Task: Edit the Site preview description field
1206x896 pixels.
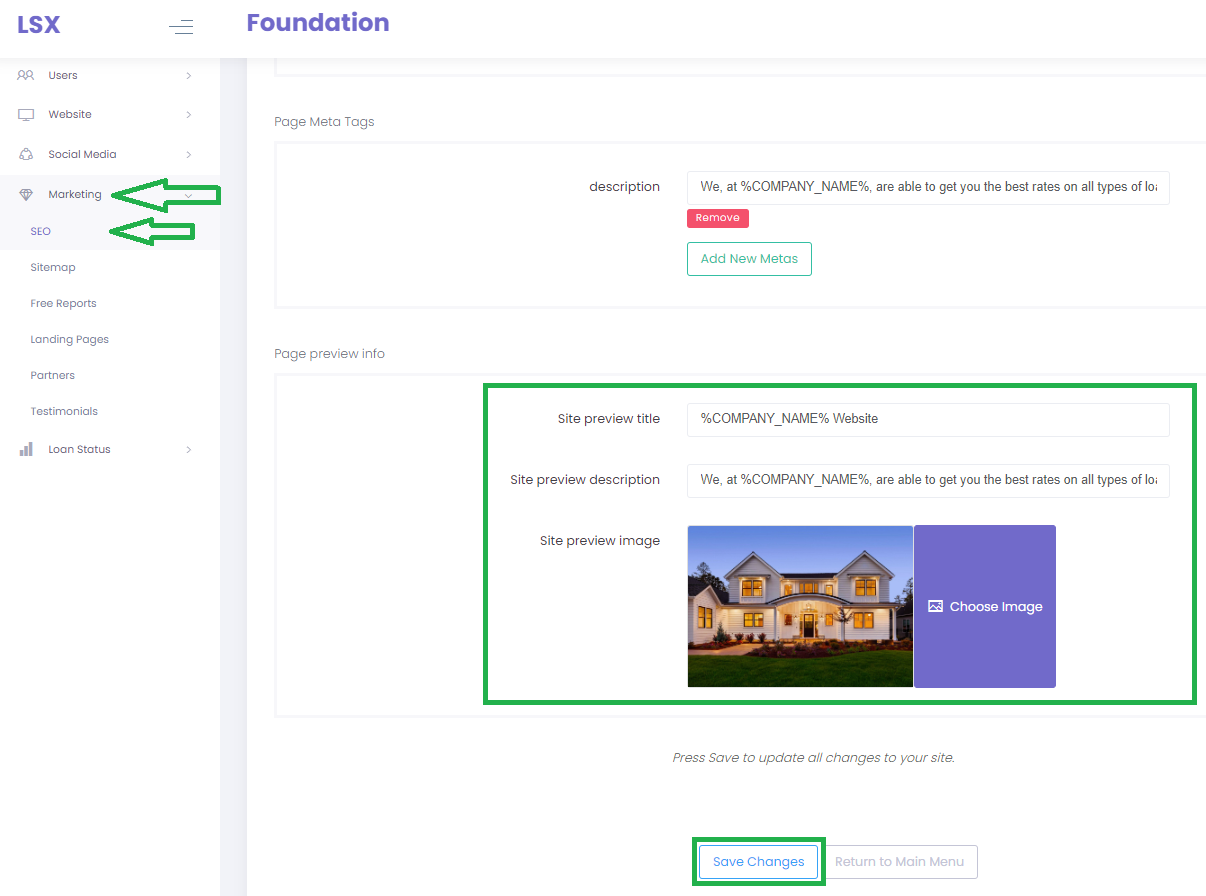Action: pyautogui.click(x=928, y=480)
